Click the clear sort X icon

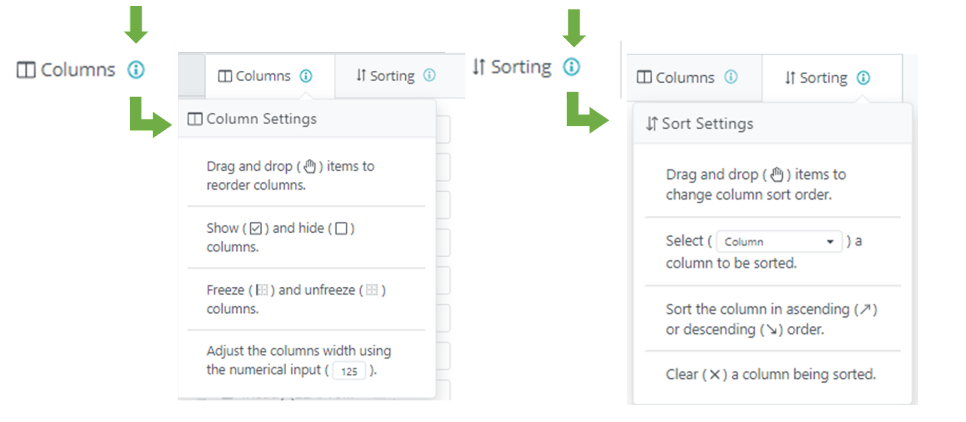715,375
